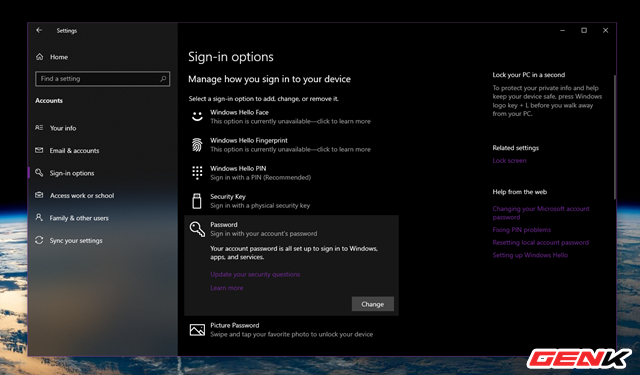This screenshot has height=375, width=640.
Task: Open the Lock screen related setting
Action: coord(509,160)
